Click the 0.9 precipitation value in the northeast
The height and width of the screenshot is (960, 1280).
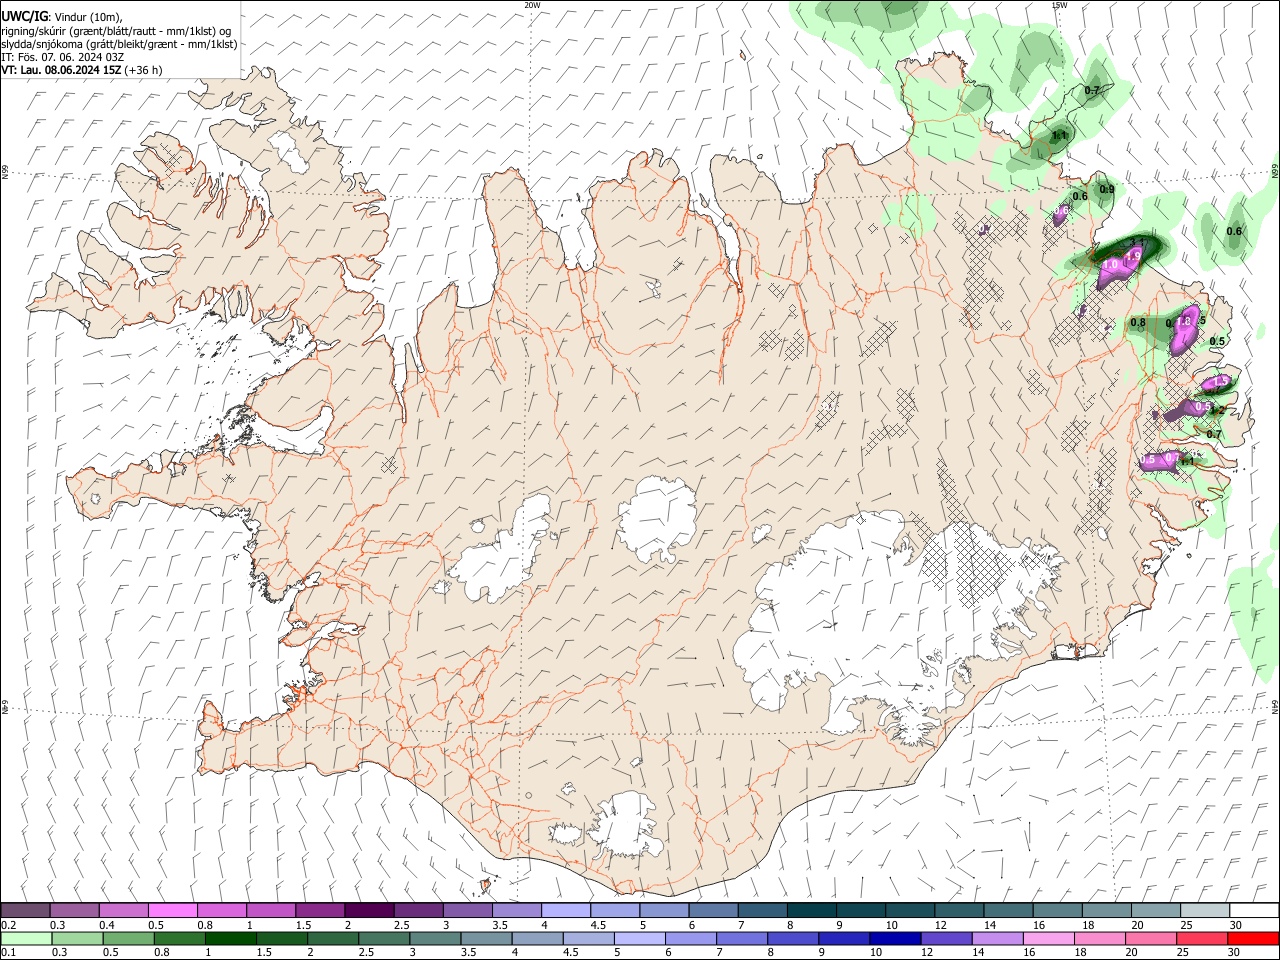pyautogui.click(x=1107, y=189)
